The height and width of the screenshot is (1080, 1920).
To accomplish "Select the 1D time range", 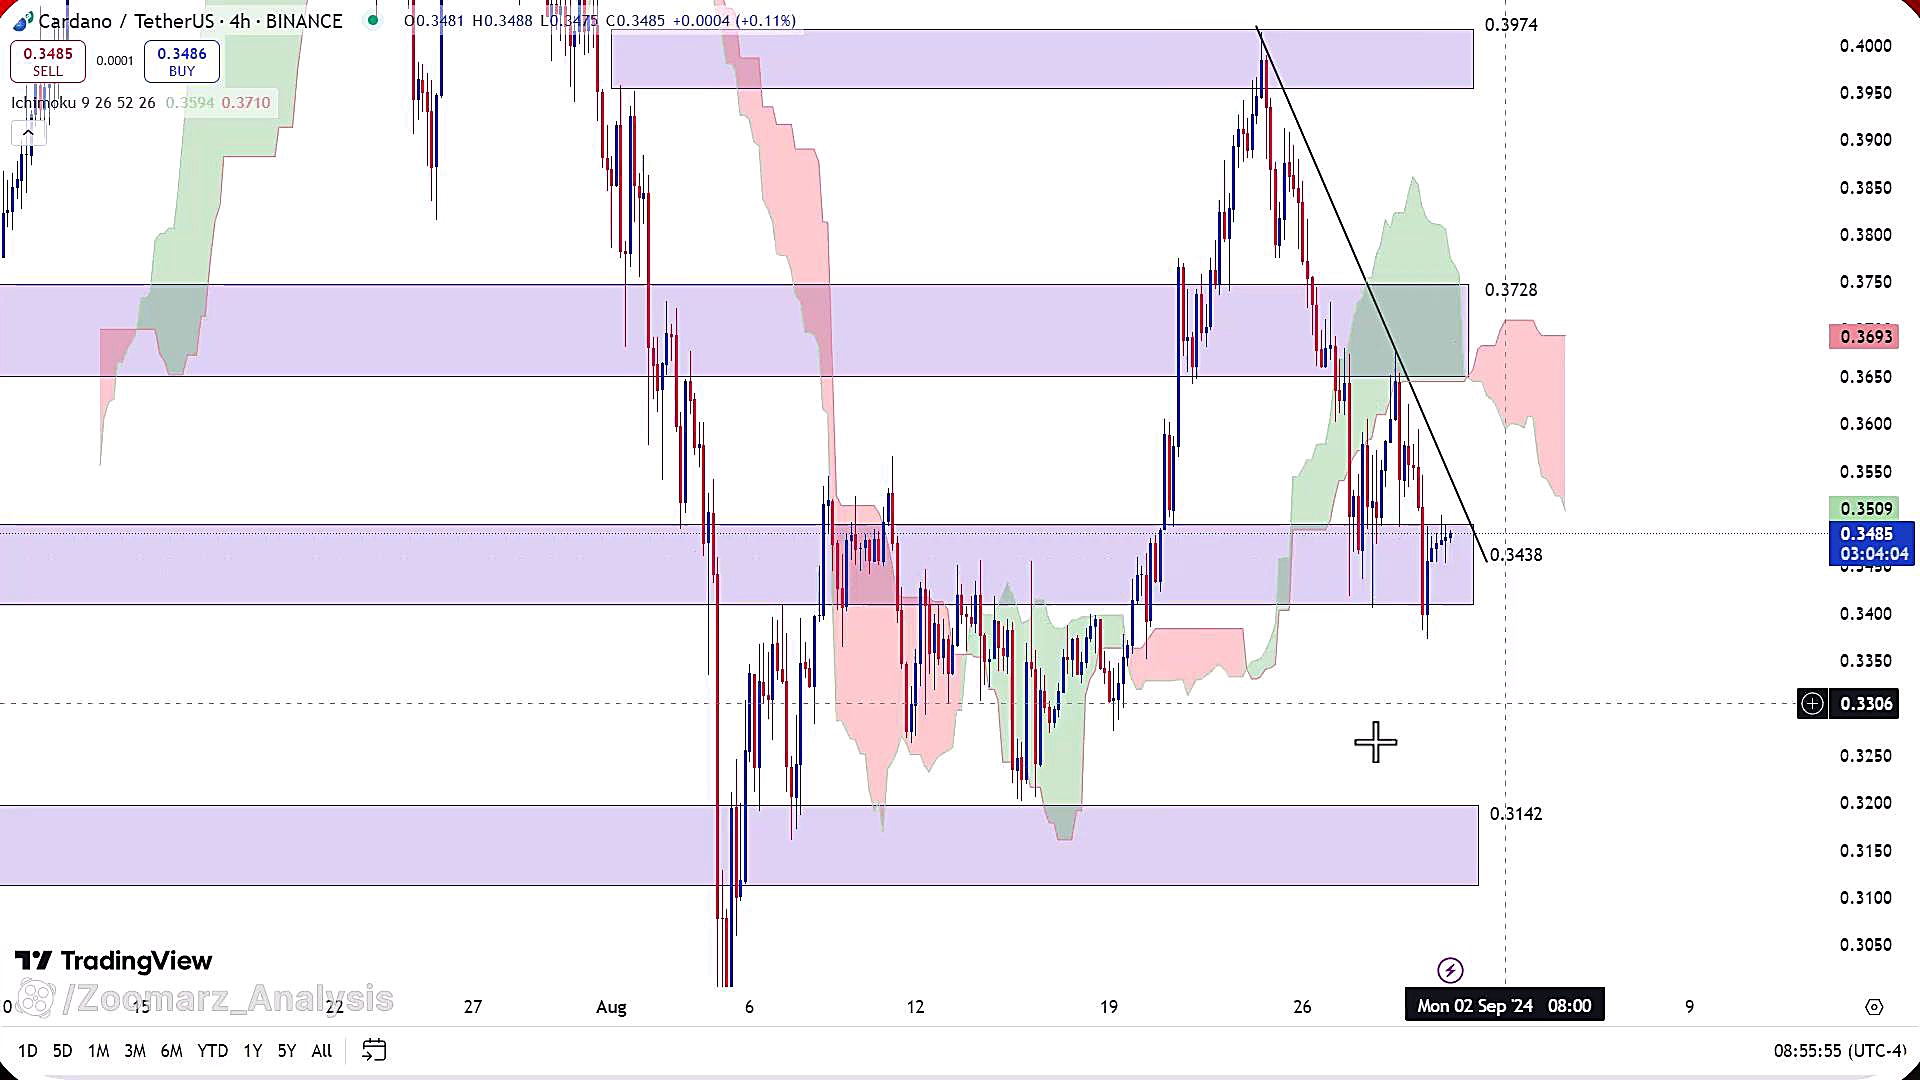I will 28,1051.
